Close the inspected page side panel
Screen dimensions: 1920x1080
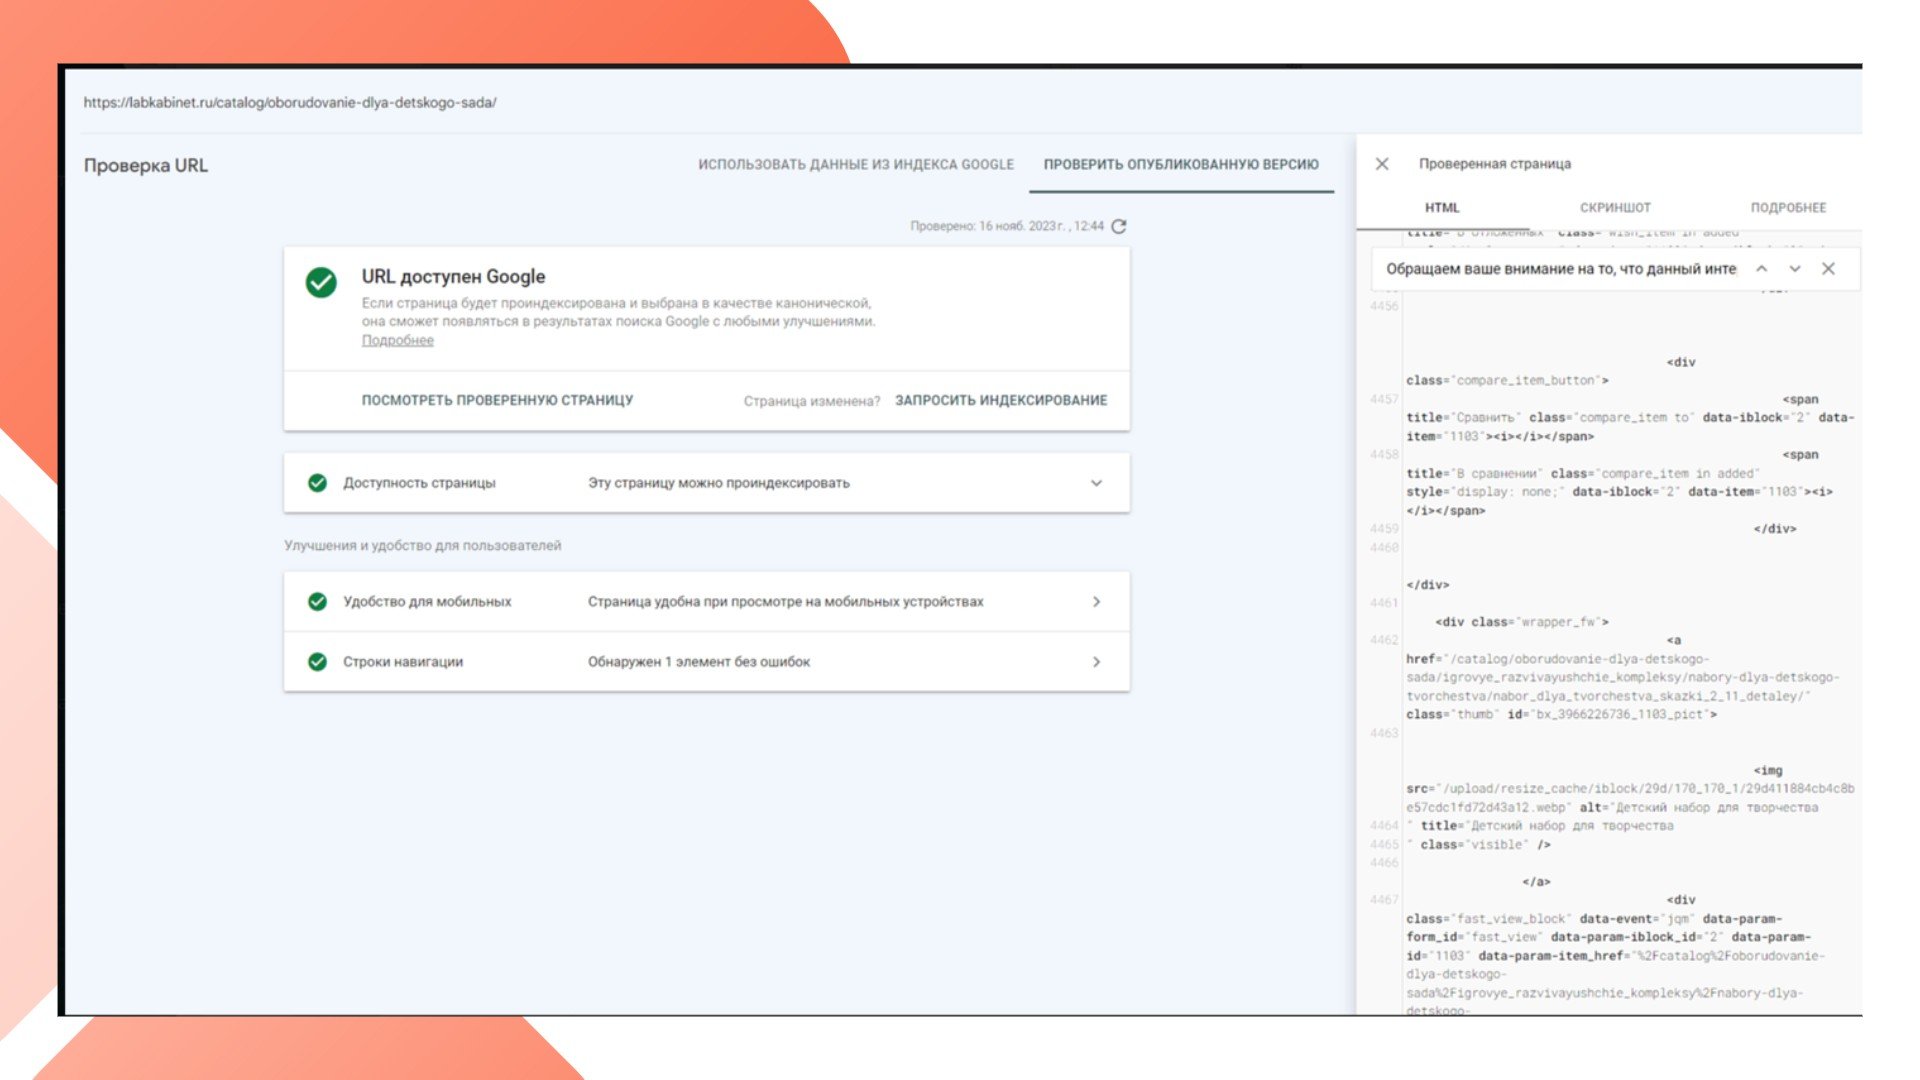(1382, 164)
